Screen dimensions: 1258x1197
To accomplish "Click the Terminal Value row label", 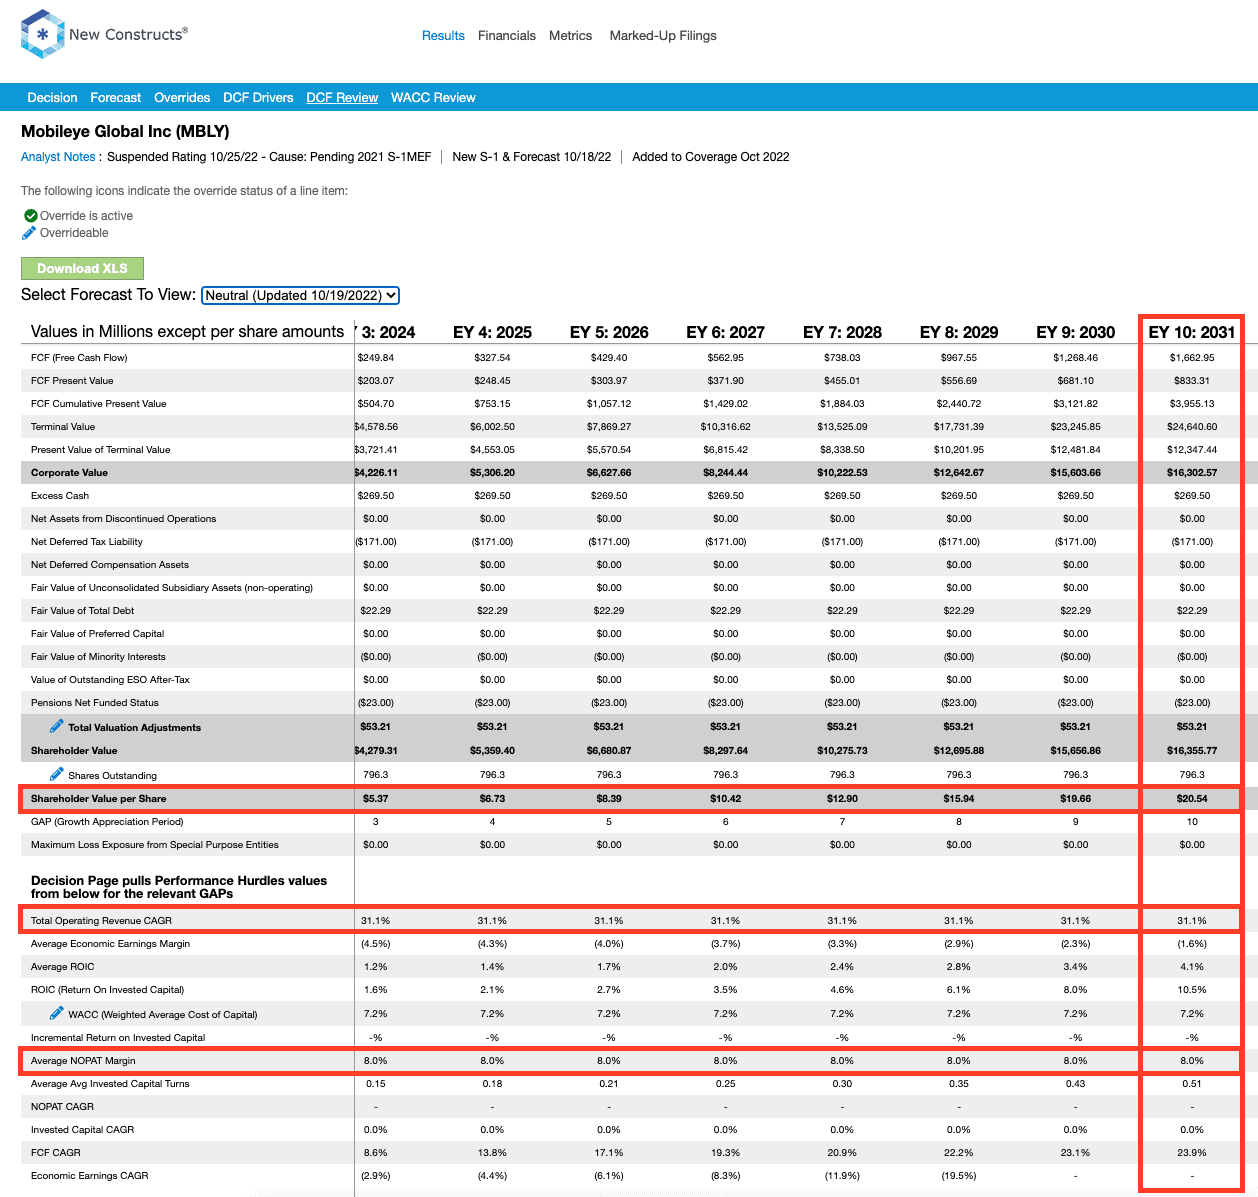I will [x=63, y=427].
